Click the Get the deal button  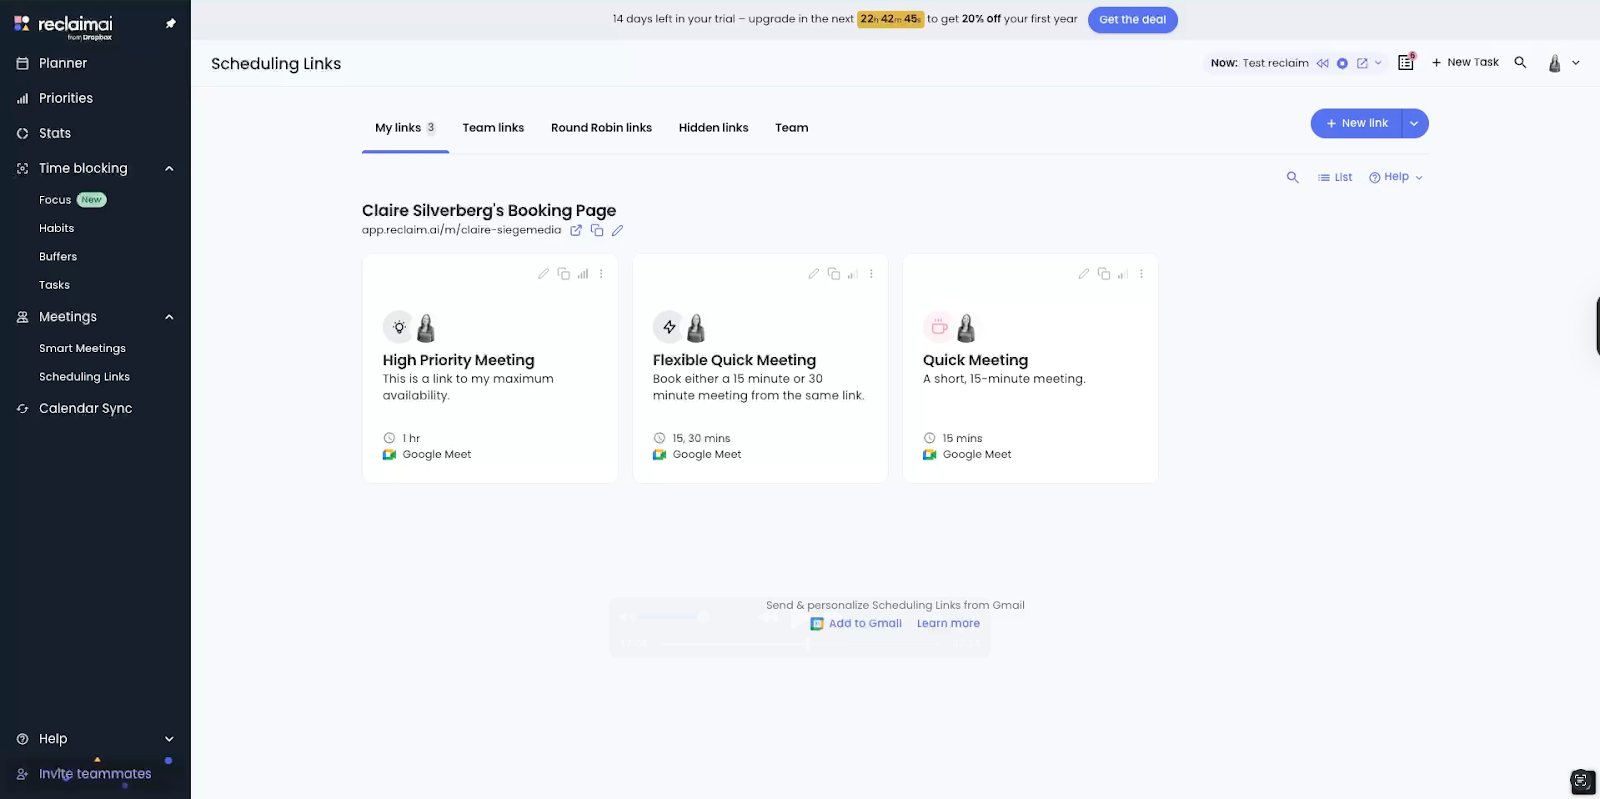coord(1132,19)
